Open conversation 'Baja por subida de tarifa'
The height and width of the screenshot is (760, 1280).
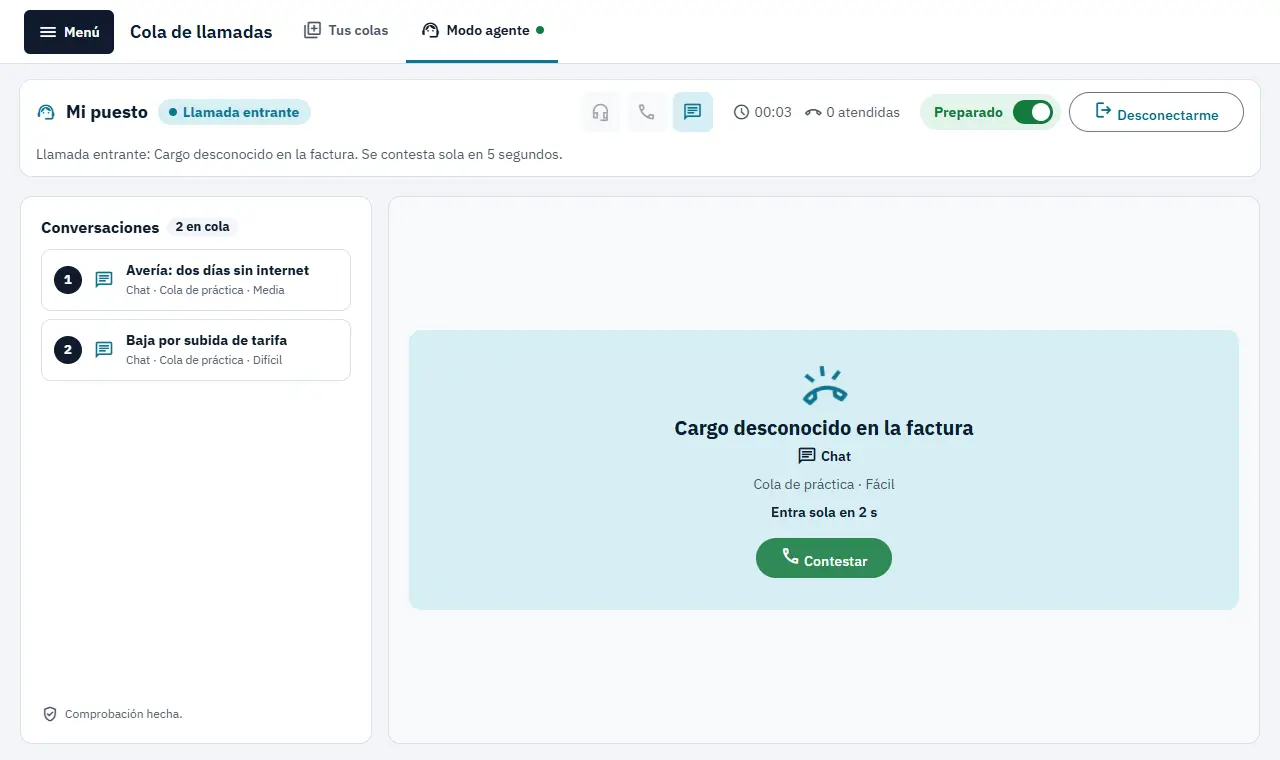click(x=196, y=350)
